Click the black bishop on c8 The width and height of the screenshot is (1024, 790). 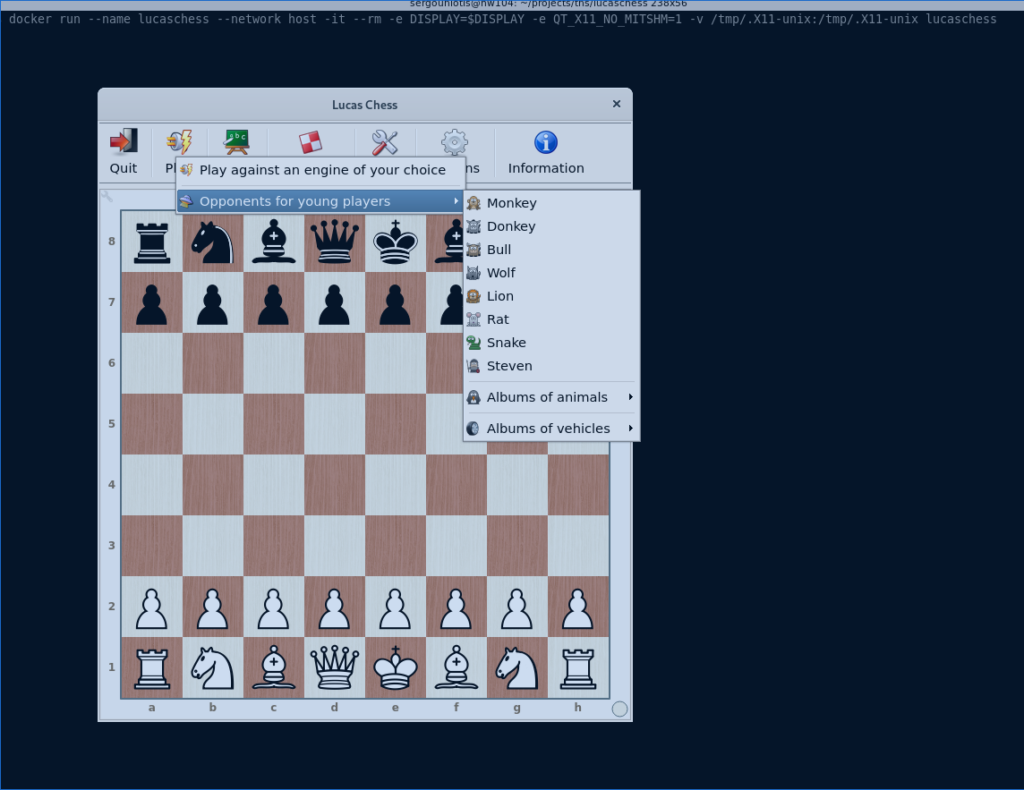[x=274, y=241]
